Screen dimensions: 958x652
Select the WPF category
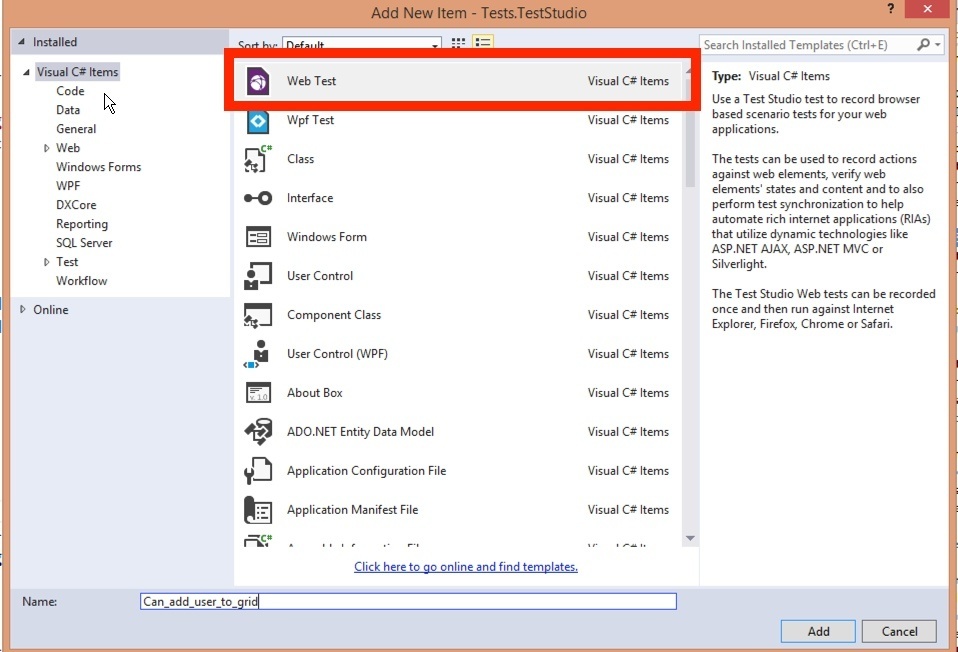[68, 186]
